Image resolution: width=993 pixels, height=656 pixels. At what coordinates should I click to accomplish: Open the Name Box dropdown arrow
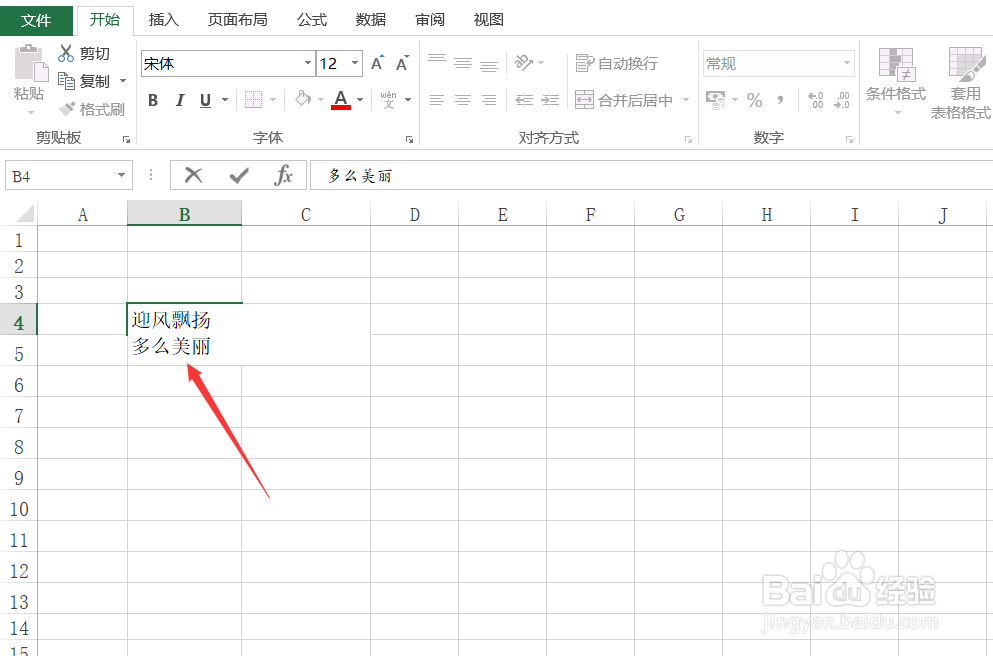pyautogui.click(x=121, y=175)
